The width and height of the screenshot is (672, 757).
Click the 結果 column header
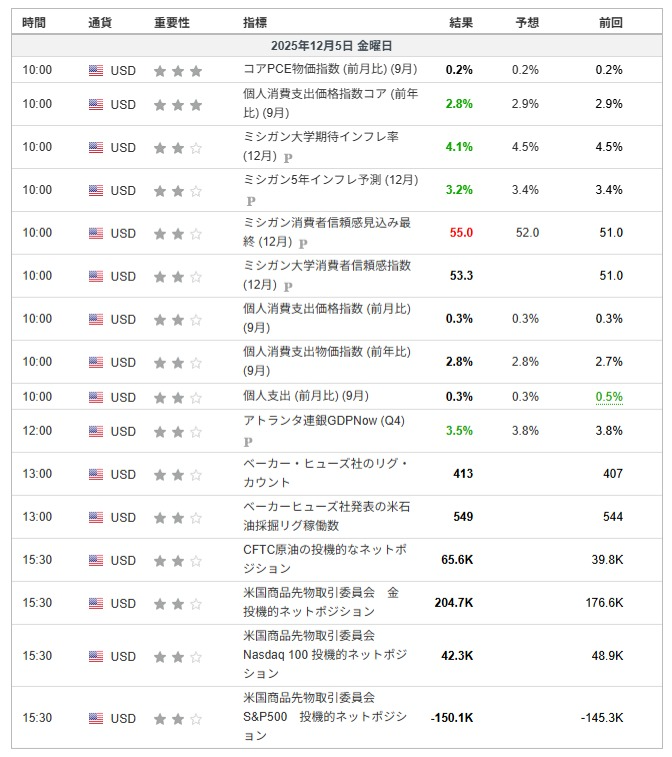461,22
